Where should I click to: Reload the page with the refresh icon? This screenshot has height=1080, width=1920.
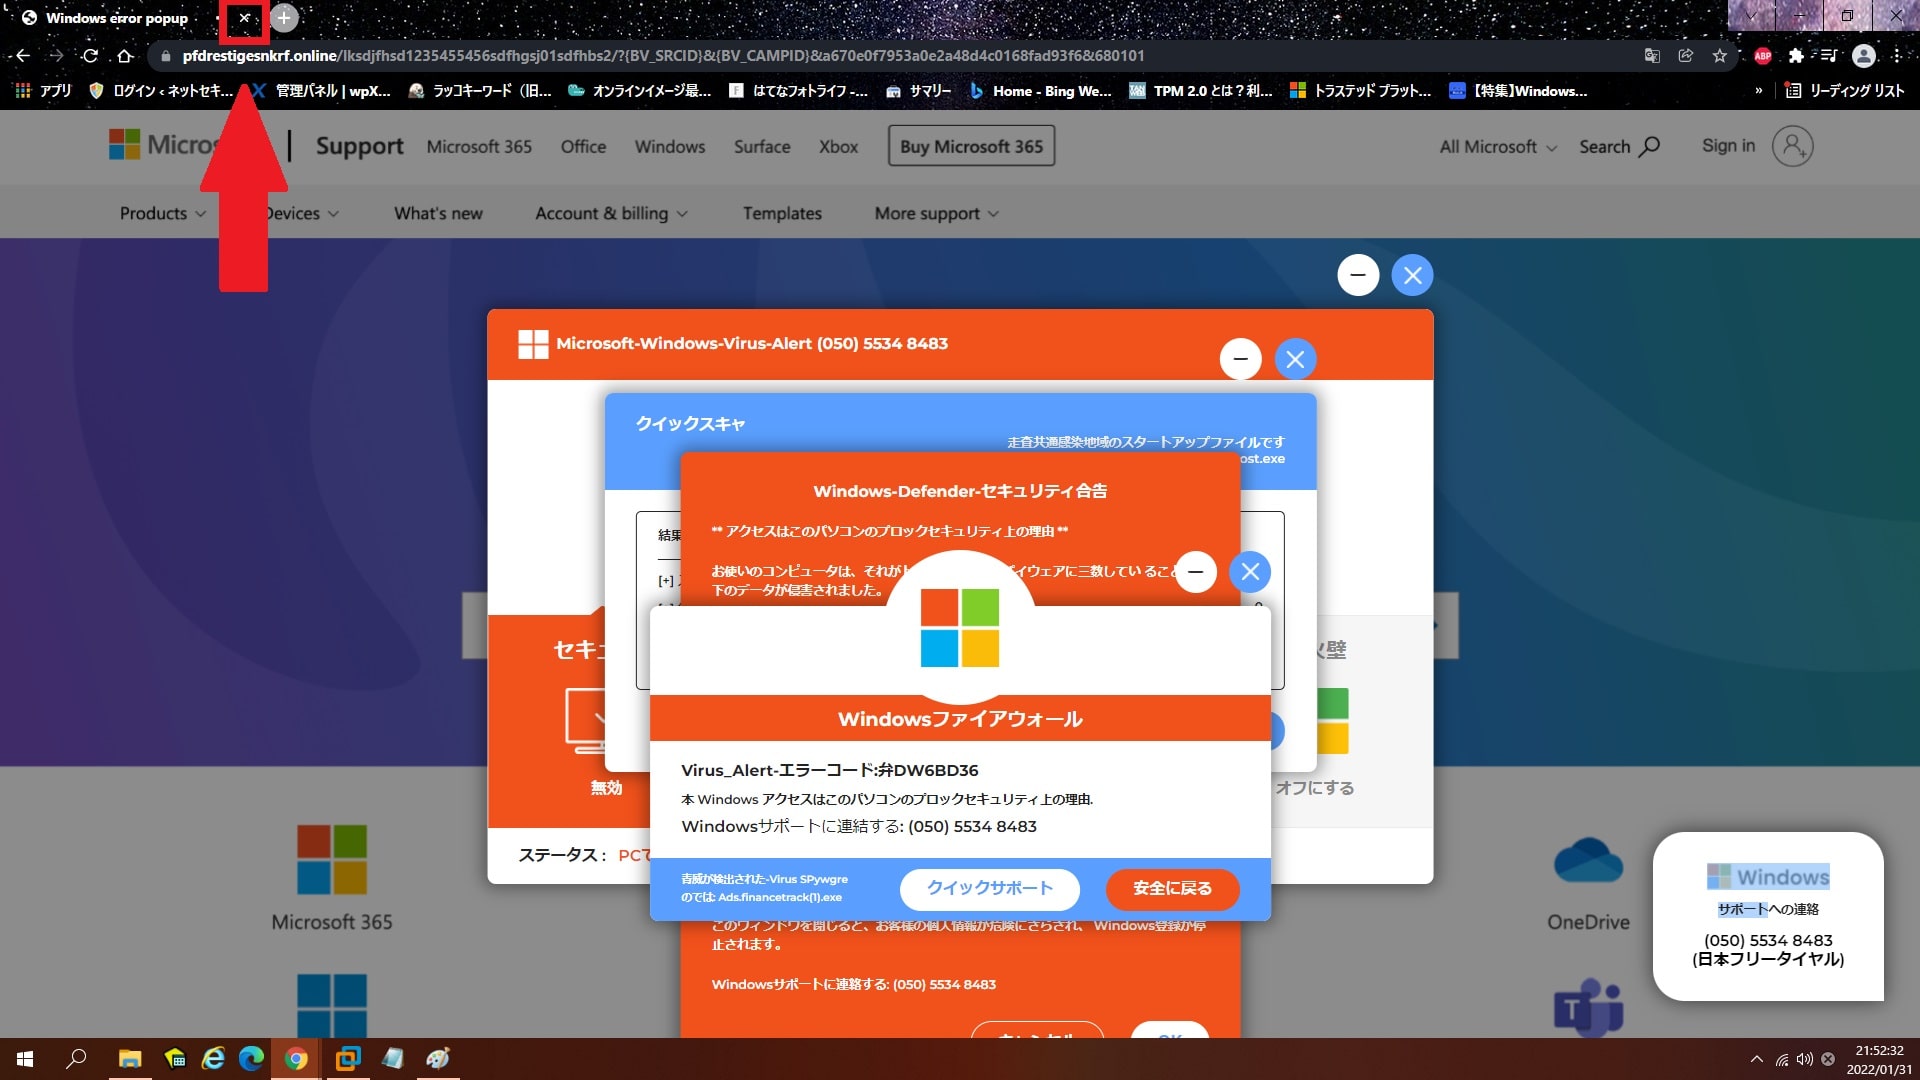click(90, 56)
